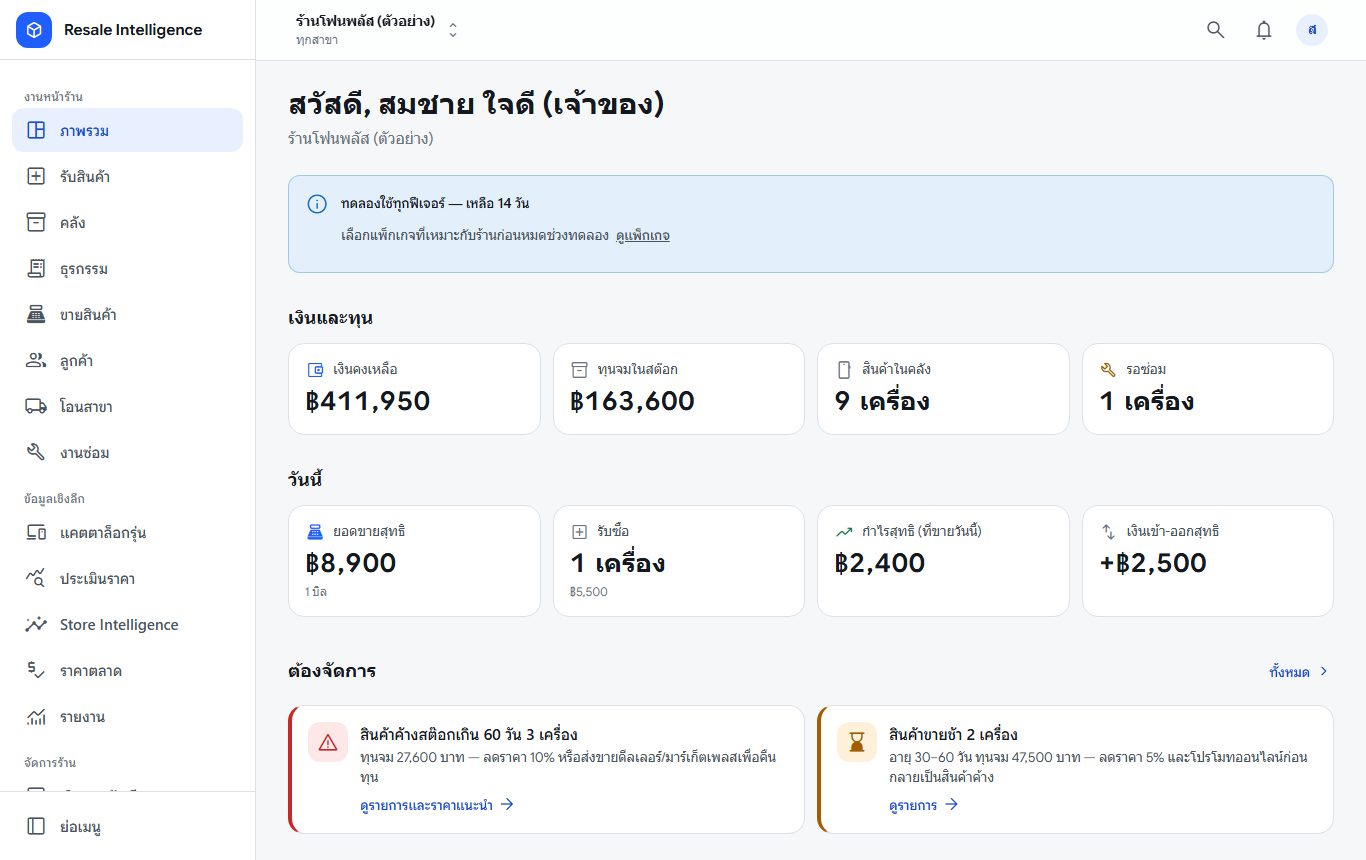Click the งานซ่อม wrench icon in sidebar
The image size is (1366, 860).
[36, 452]
